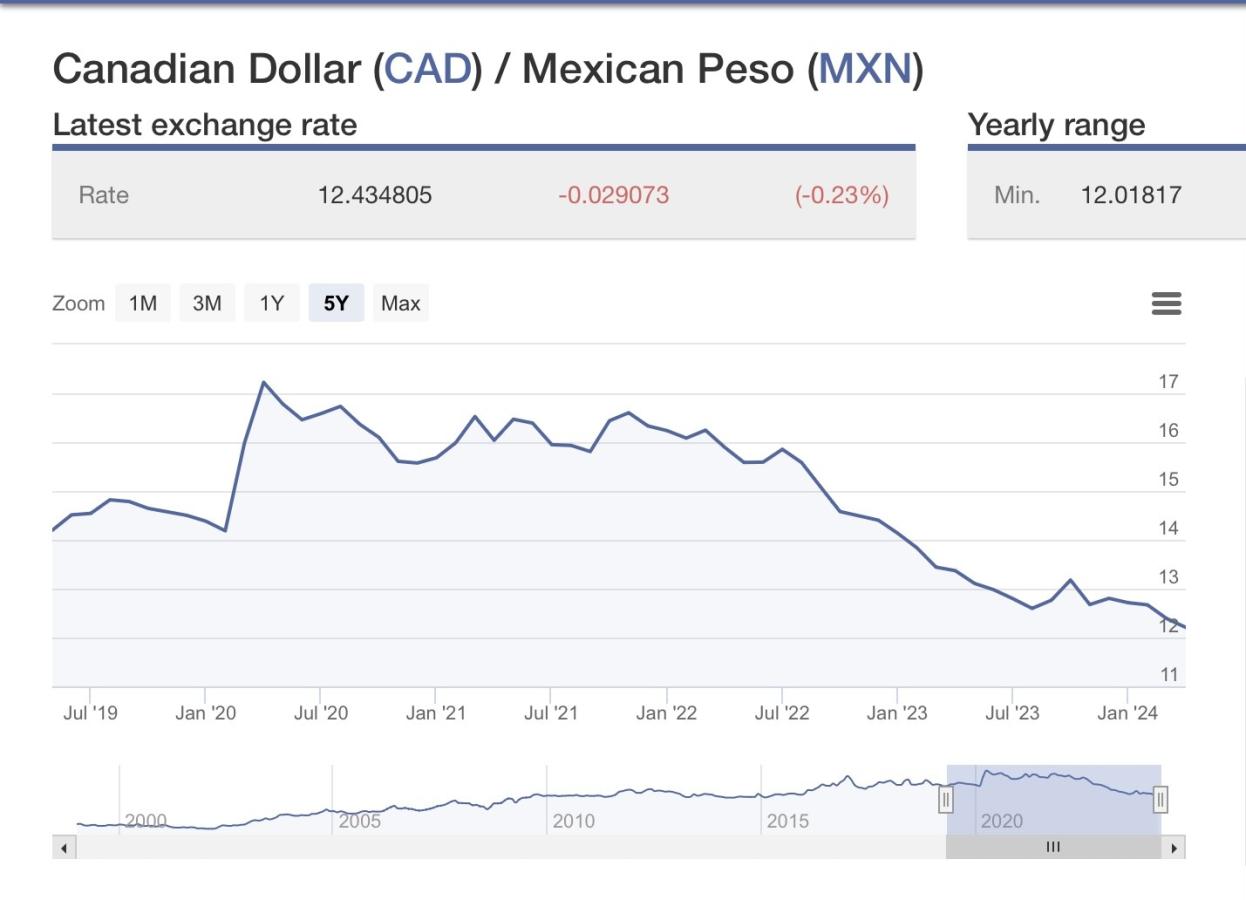The height and width of the screenshot is (900, 1246).
Task: Set chart zoom to 1M
Action: [143, 303]
